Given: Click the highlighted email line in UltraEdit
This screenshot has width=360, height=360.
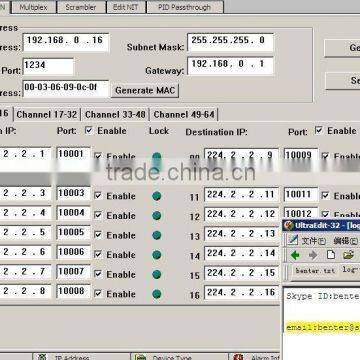Looking at the screenshot, I should pyautogui.click(x=323, y=328).
